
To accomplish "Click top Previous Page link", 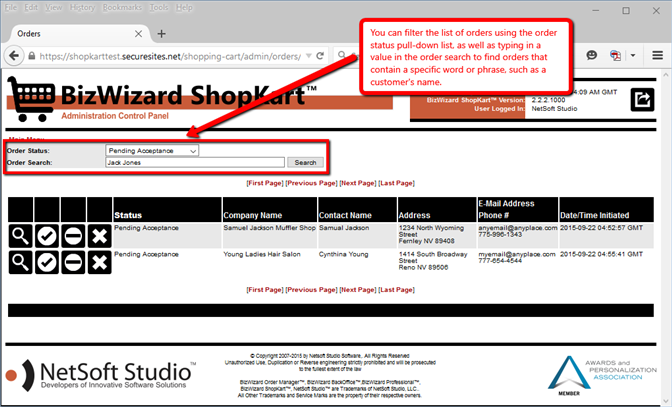I will [312, 183].
